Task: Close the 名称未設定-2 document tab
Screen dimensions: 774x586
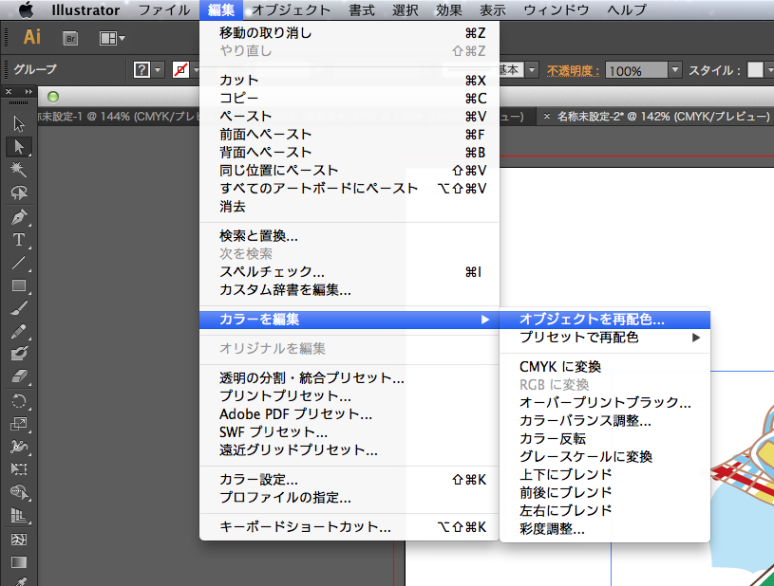Action: [x=546, y=117]
